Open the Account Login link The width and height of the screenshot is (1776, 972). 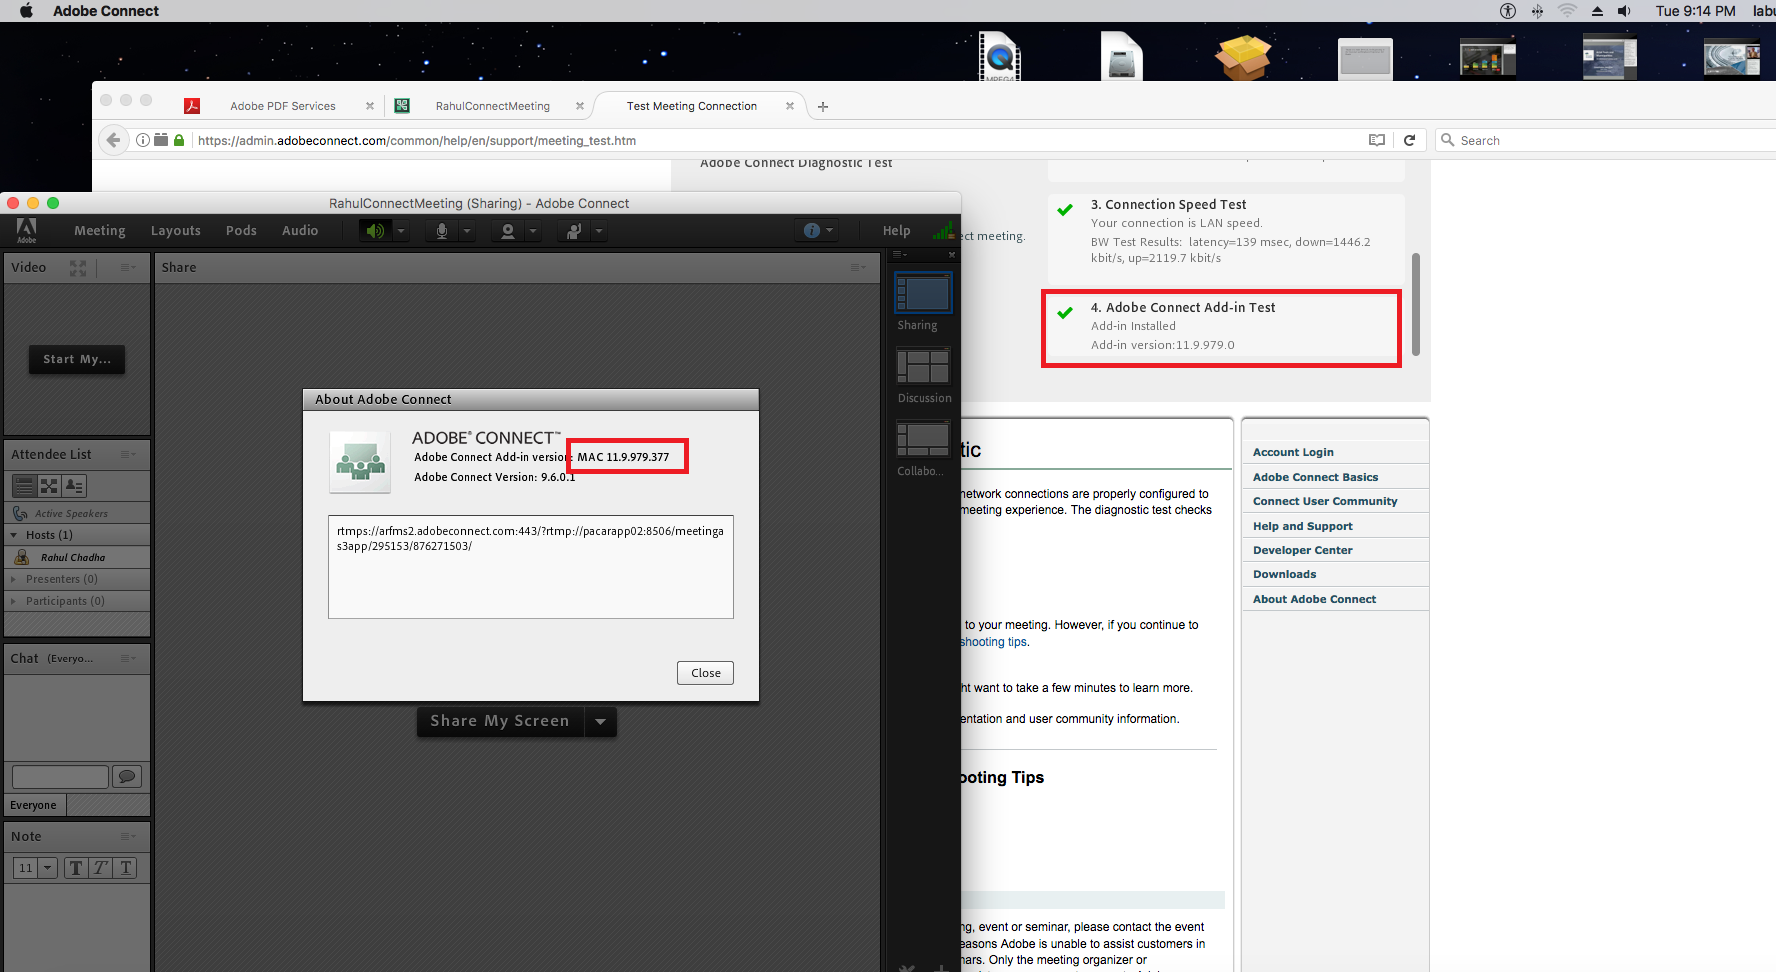click(1293, 452)
